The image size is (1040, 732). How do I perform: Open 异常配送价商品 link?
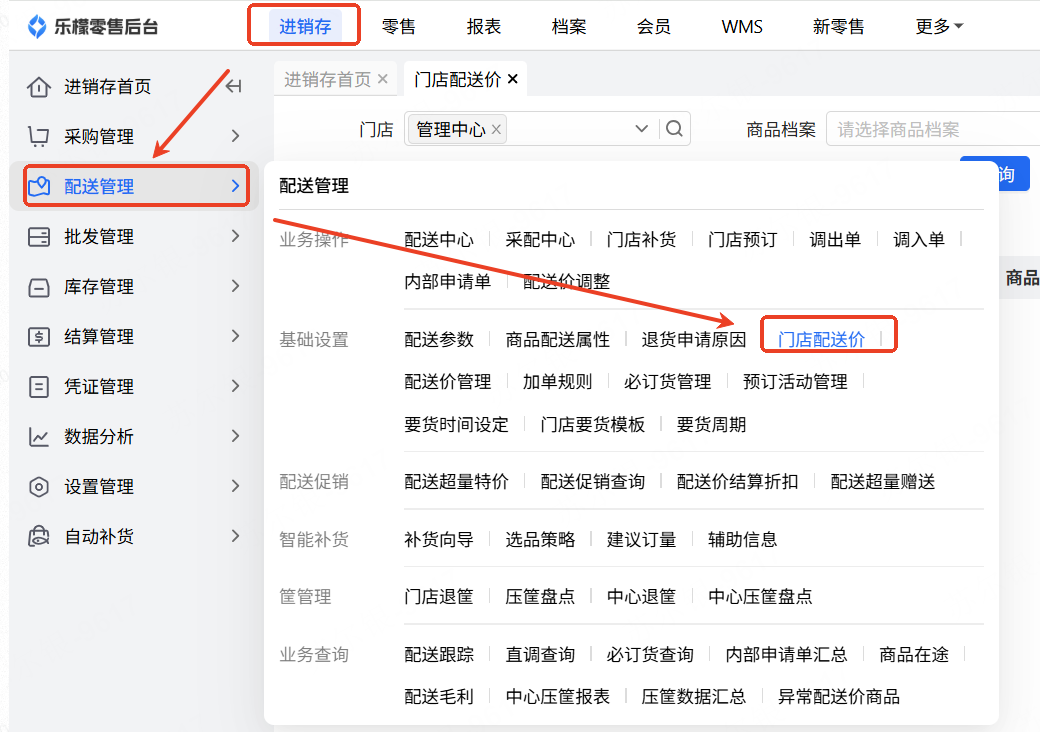(839, 697)
